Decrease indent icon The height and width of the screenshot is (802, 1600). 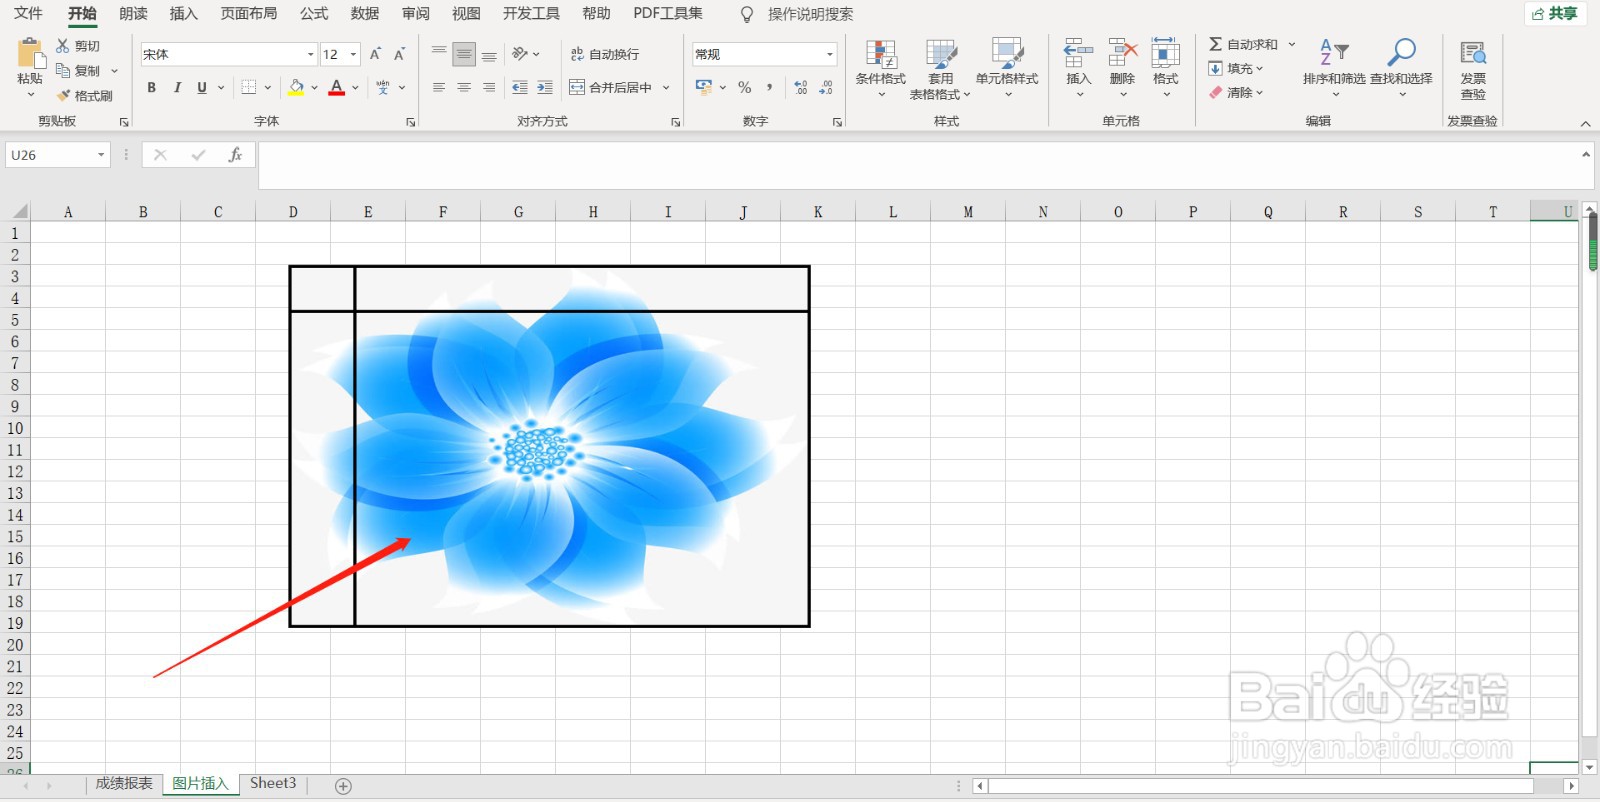pyautogui.click(x=520, y=88)
